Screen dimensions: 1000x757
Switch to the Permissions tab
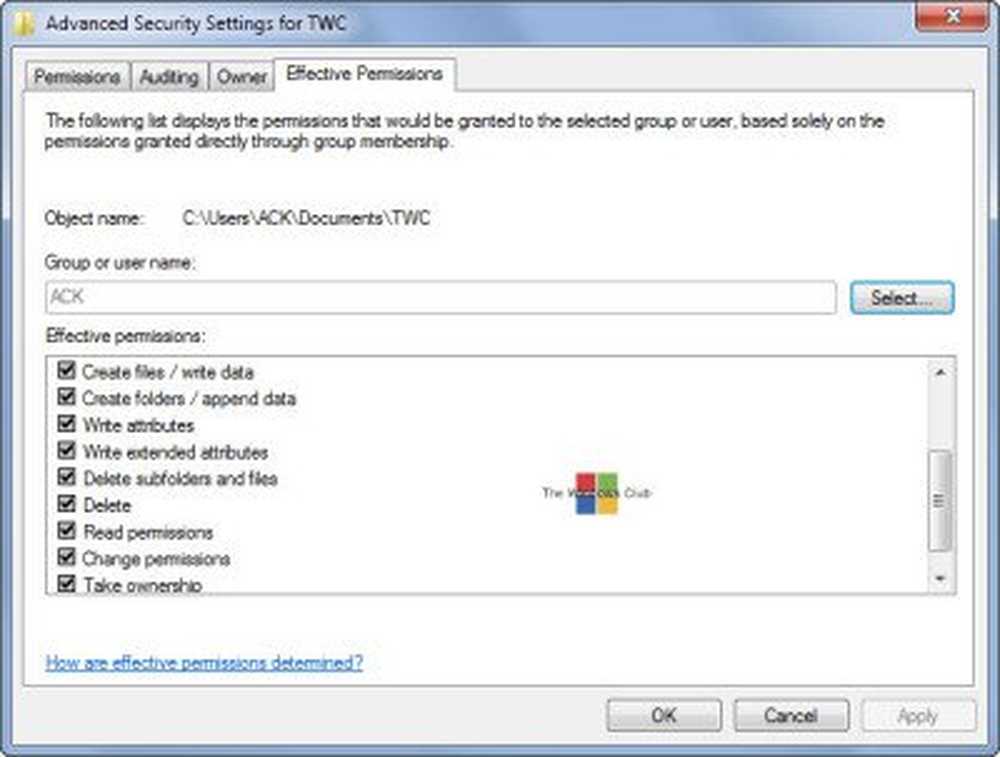(78, 77)
